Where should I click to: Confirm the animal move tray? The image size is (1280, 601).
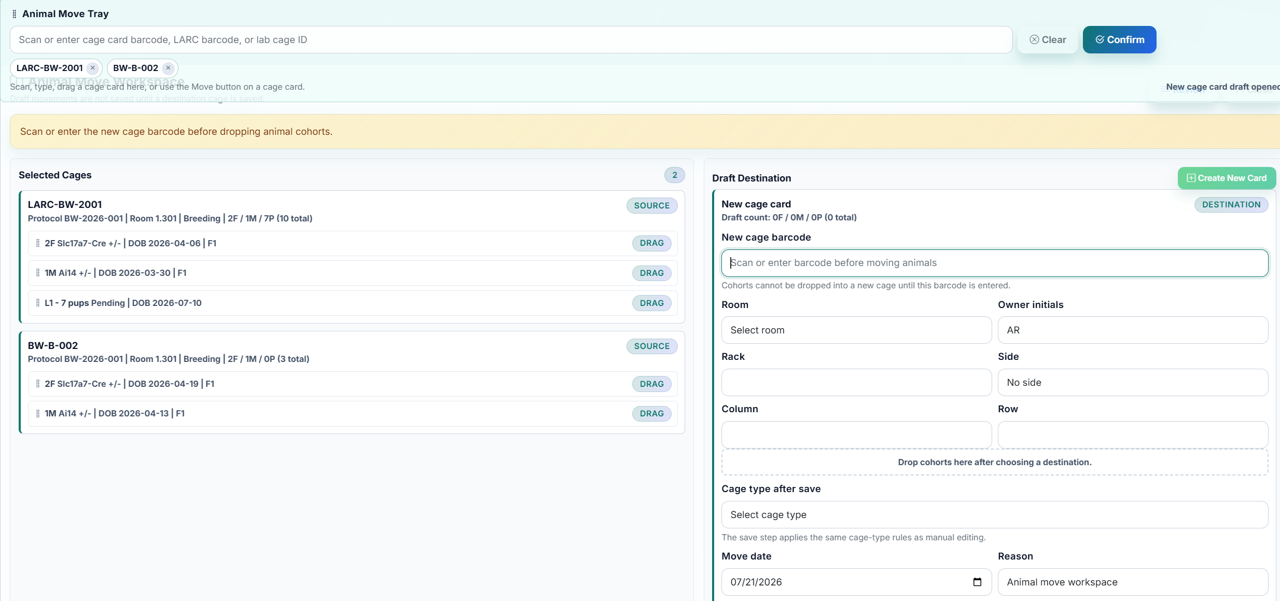click(x=1119, y=40)
